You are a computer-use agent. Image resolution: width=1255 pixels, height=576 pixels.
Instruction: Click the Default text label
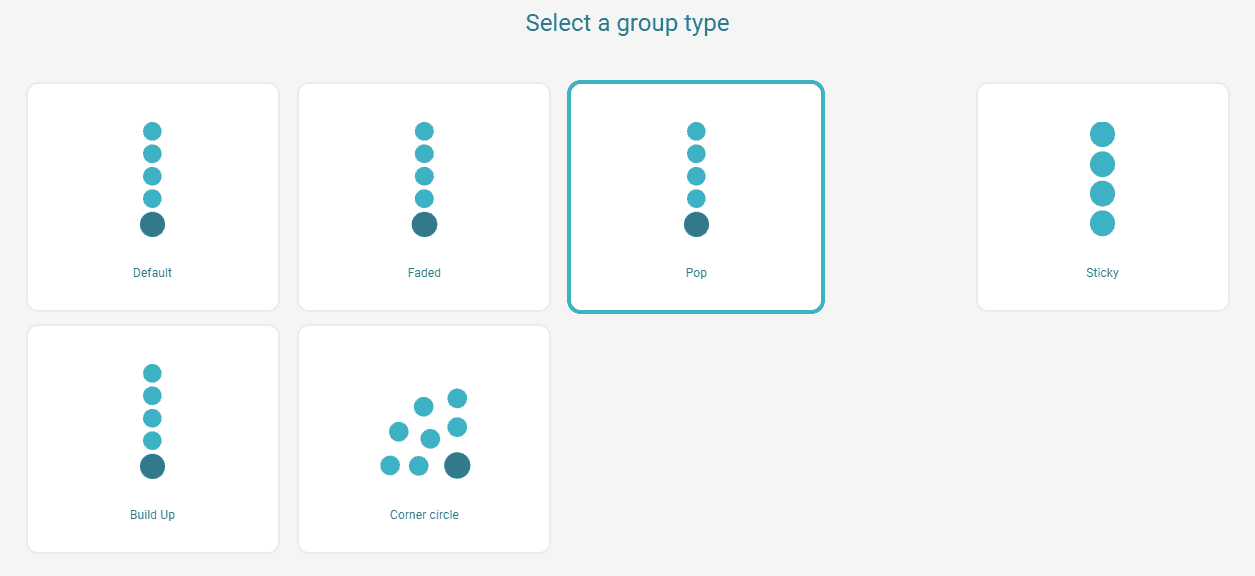[152, 272]
